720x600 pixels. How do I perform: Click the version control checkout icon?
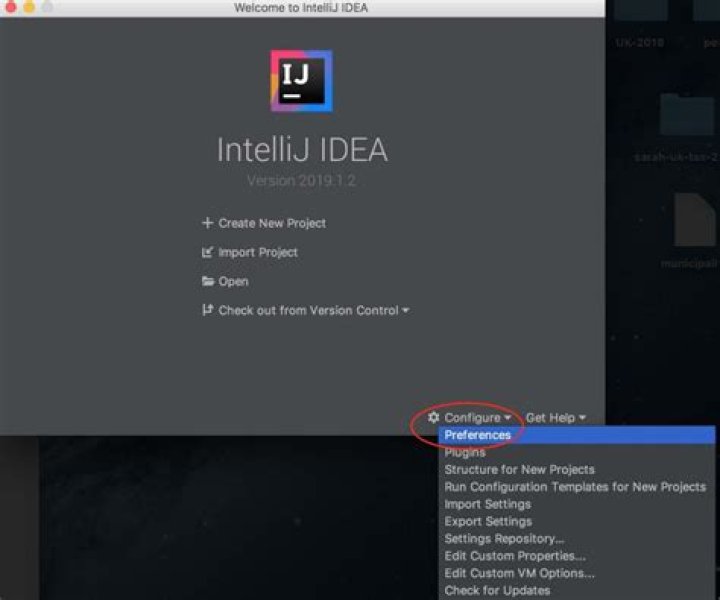[x=208, y=311]
